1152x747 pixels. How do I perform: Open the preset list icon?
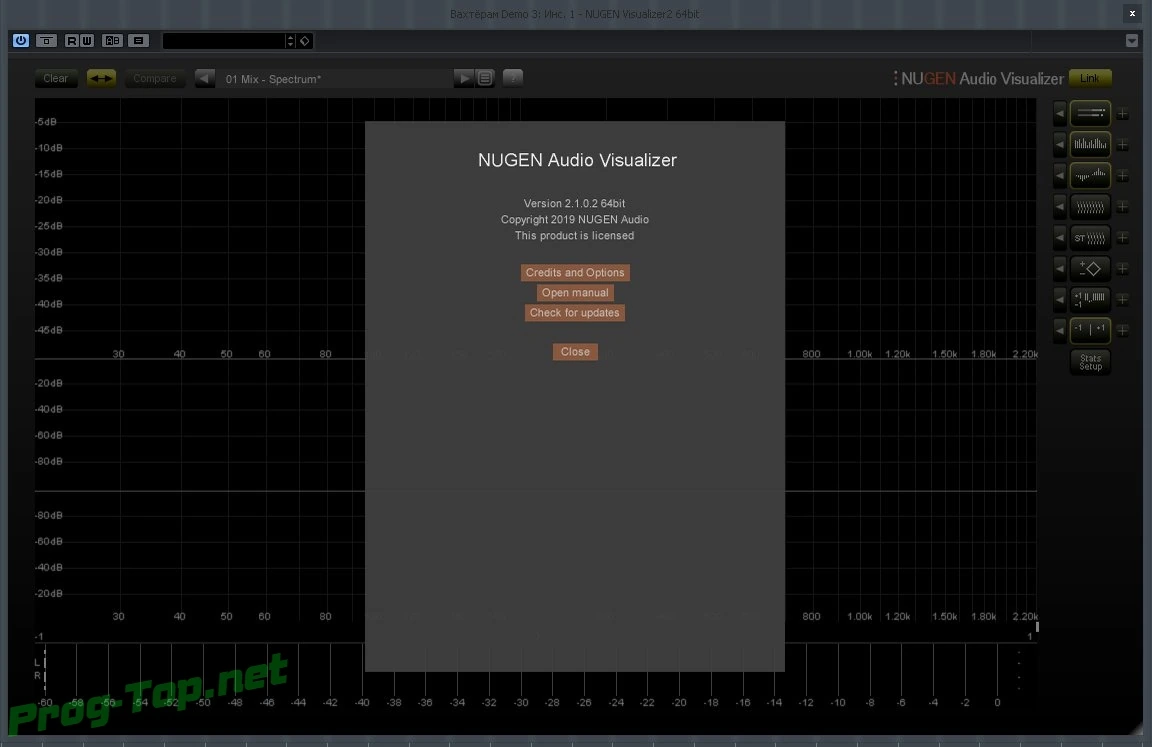(485, 78)
